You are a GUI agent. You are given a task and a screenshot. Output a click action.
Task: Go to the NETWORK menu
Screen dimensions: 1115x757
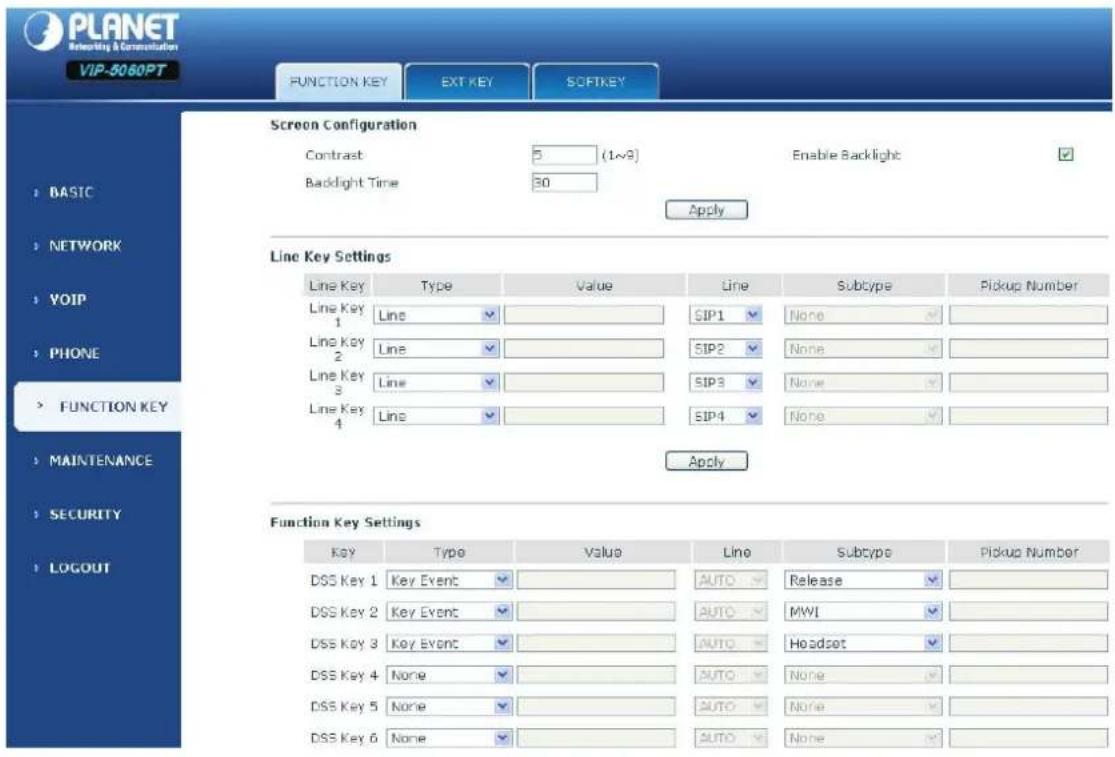click(x=85, y=246)
